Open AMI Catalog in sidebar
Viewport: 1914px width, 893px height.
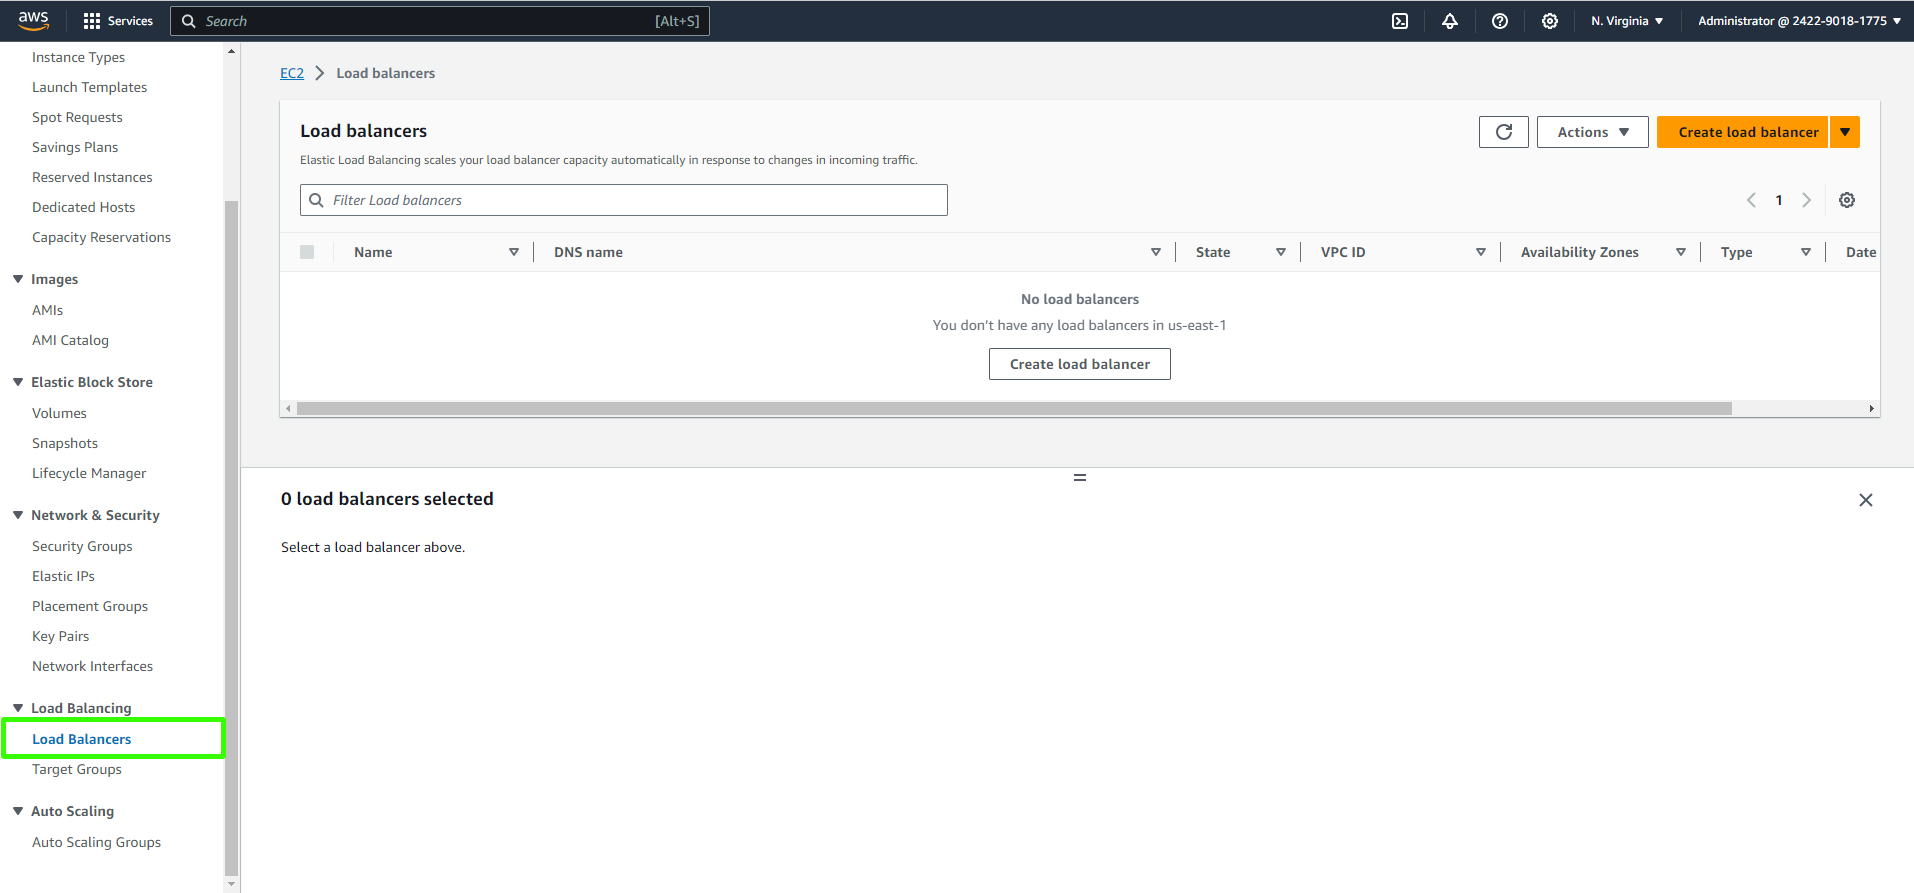(70, 340)
